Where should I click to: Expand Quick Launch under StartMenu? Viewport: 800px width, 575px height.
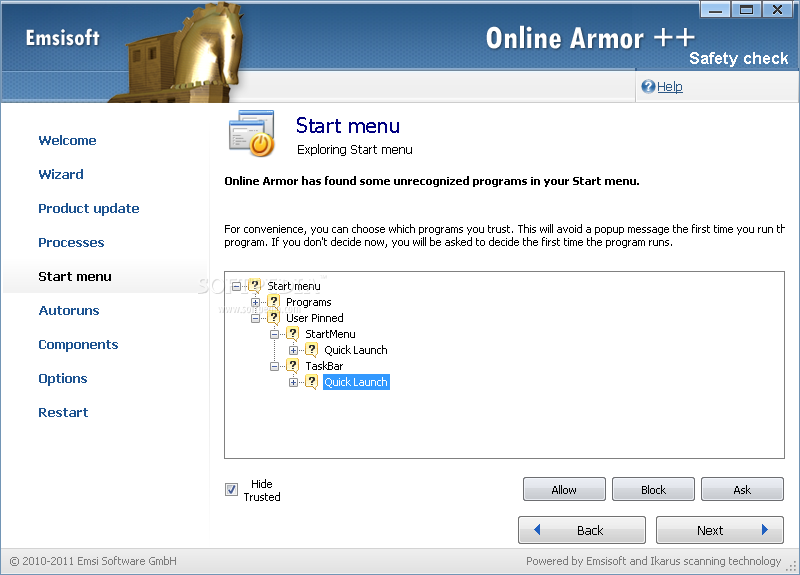[x=293, y=350]
